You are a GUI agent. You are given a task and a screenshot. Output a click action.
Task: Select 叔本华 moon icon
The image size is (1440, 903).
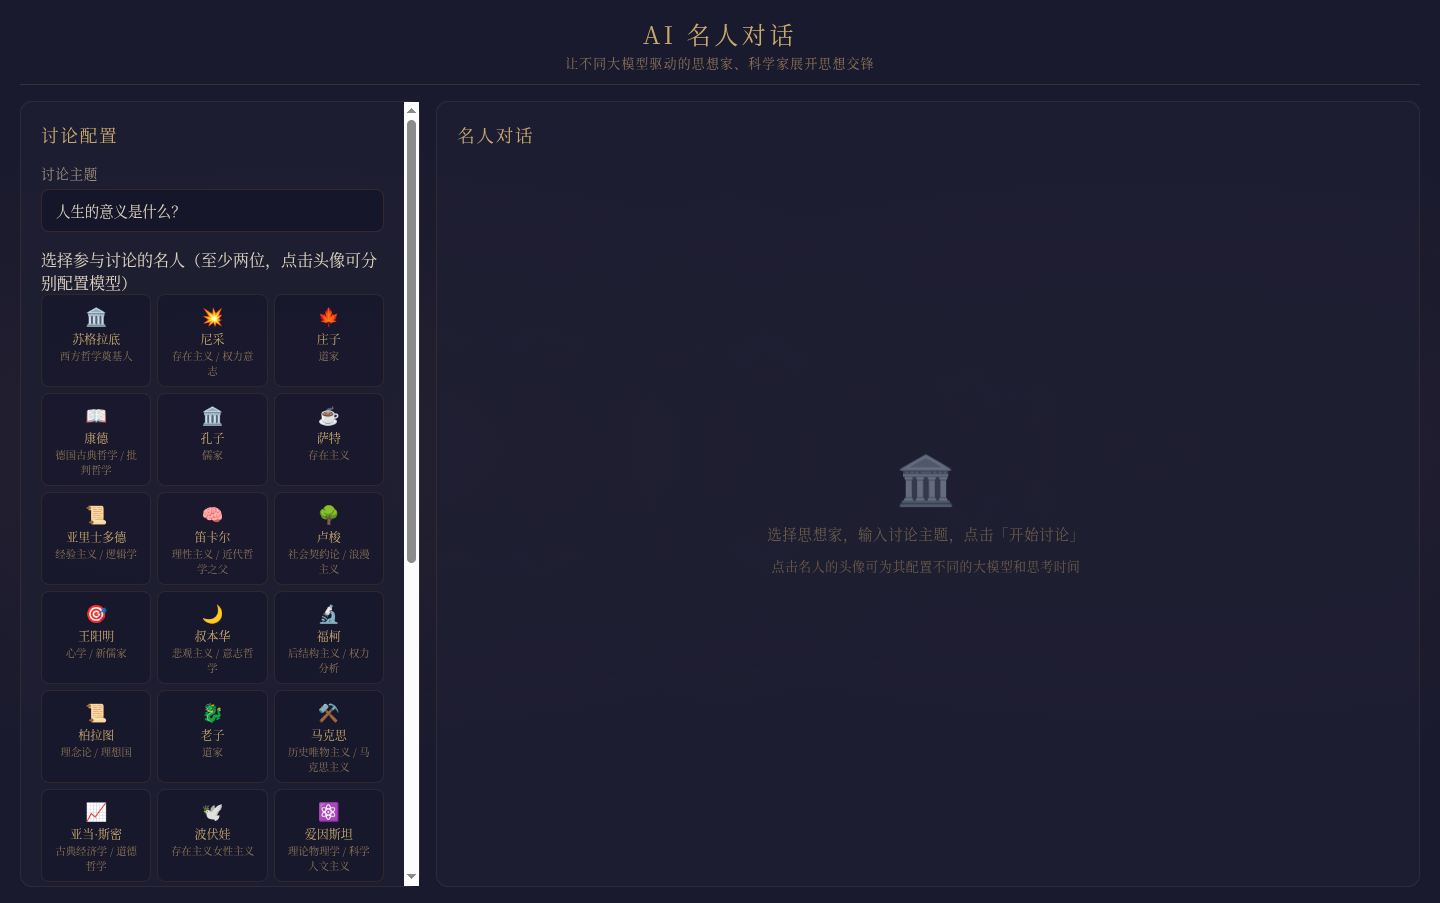coord(212,614)
